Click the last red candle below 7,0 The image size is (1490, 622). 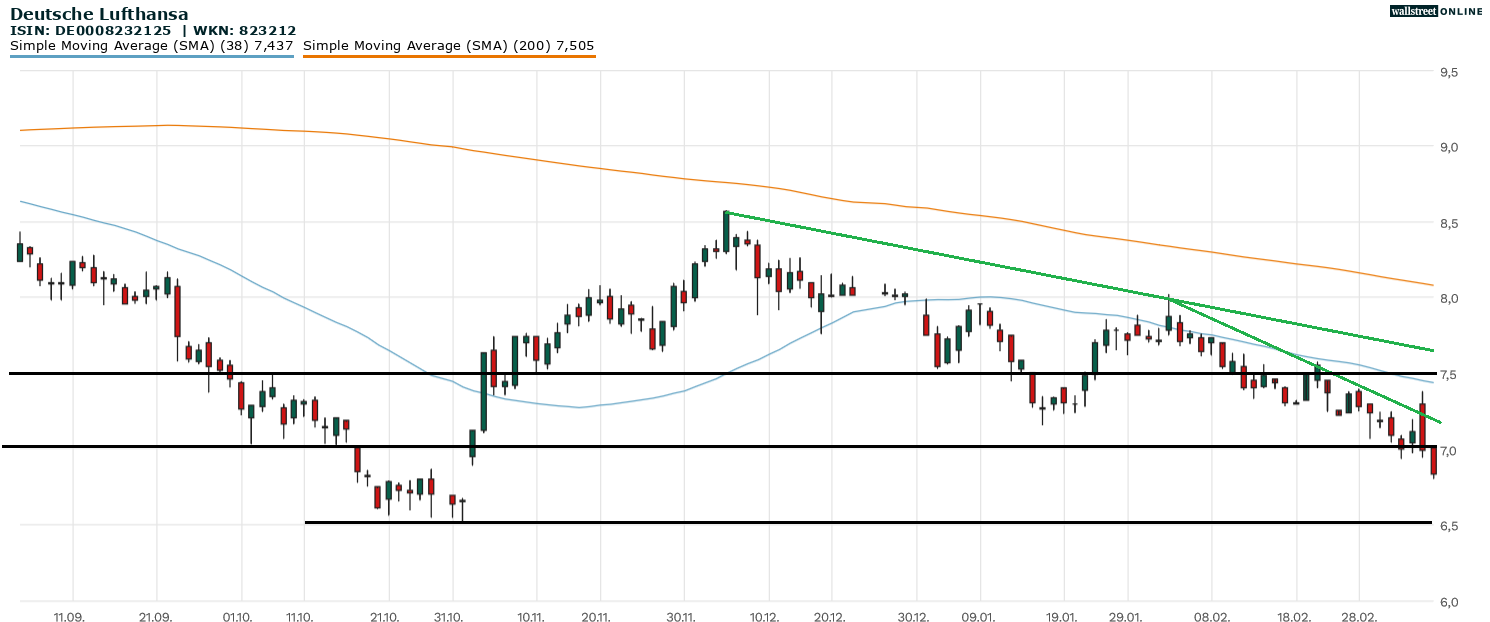[x=1433, y=461]
